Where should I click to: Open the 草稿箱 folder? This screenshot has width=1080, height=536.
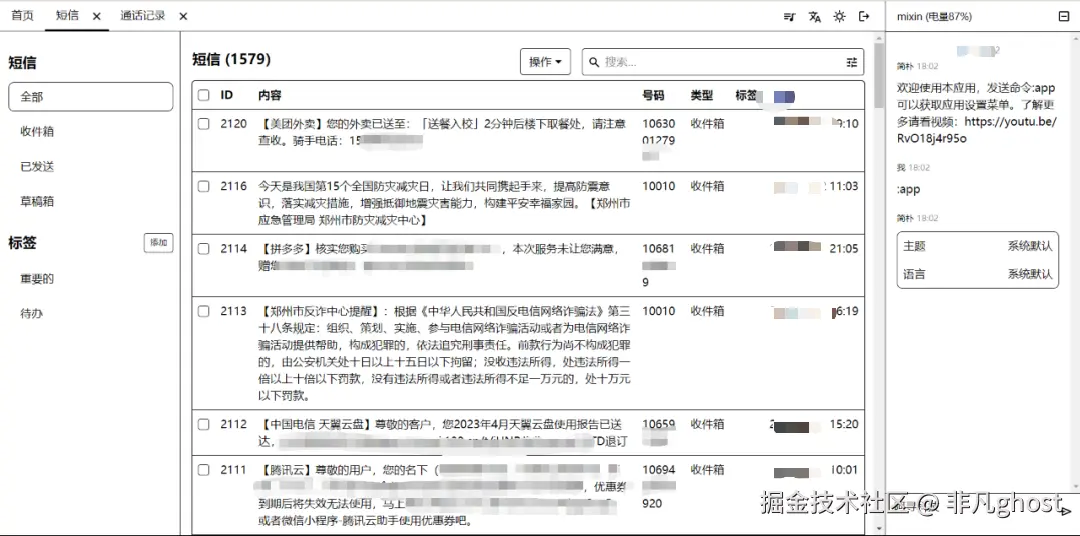coord(37,202)
